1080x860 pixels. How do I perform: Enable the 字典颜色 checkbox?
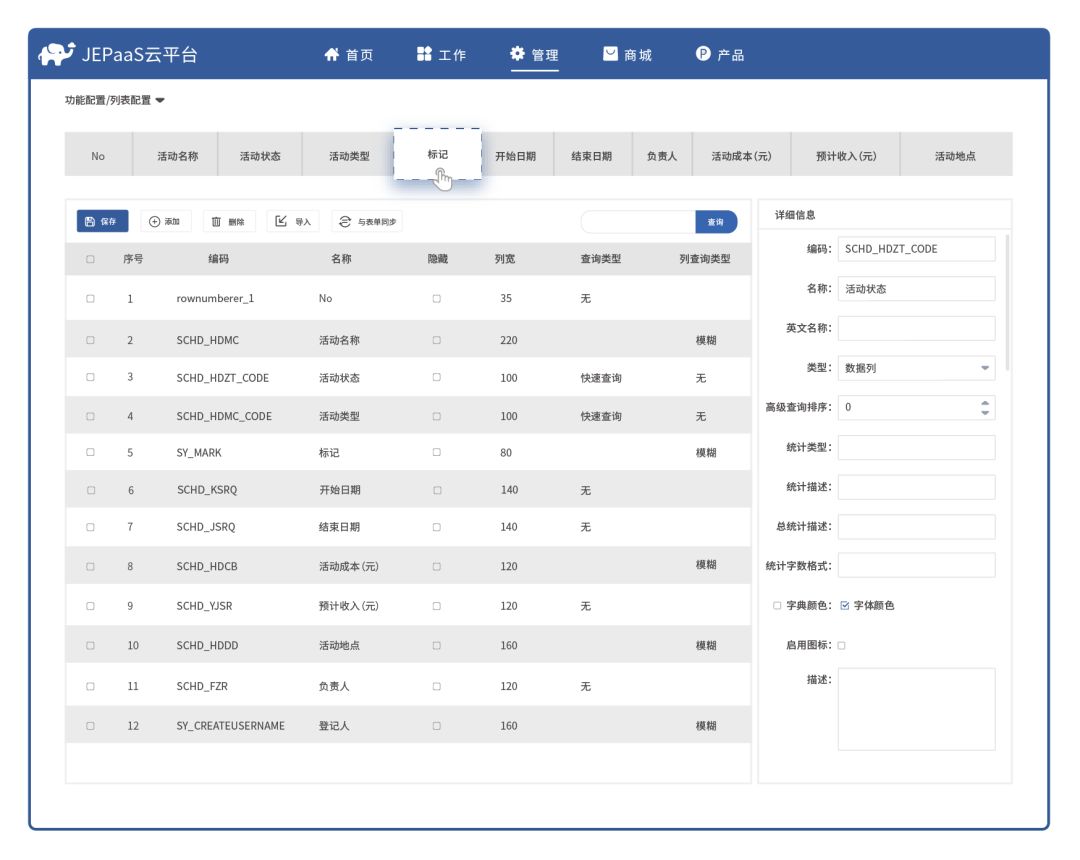(779, 603)
